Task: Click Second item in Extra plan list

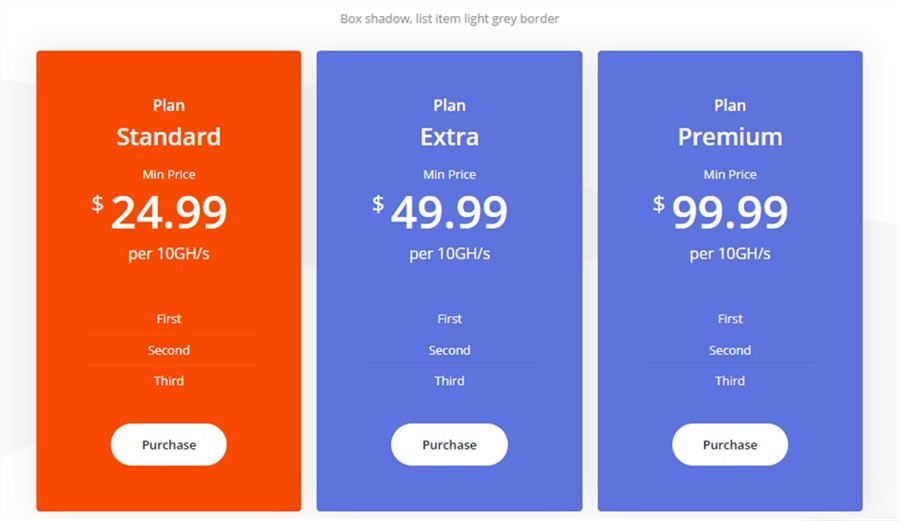Action: (449, 350)
